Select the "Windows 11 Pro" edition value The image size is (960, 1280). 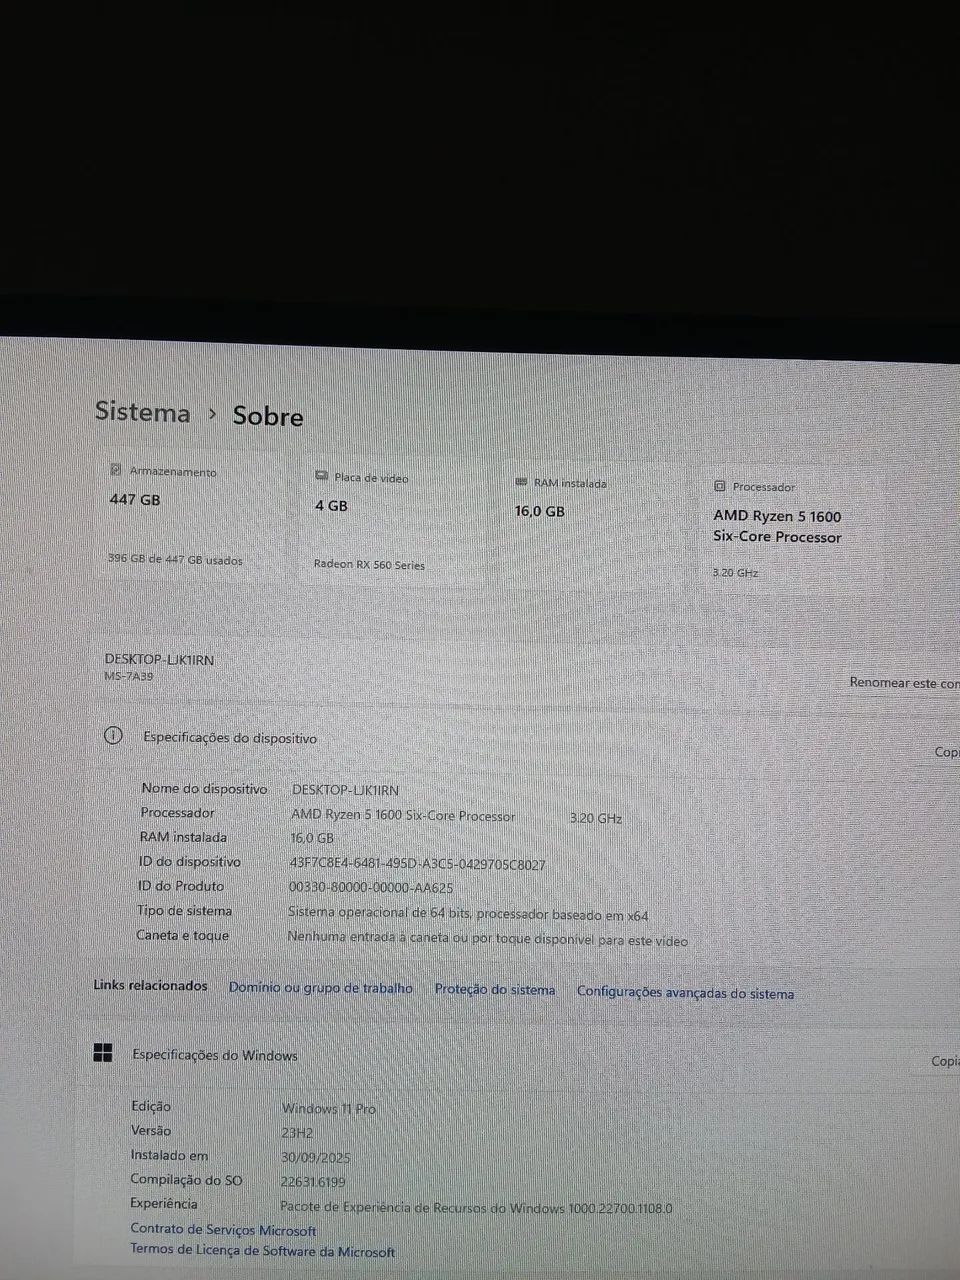(x=329, y=1109)
